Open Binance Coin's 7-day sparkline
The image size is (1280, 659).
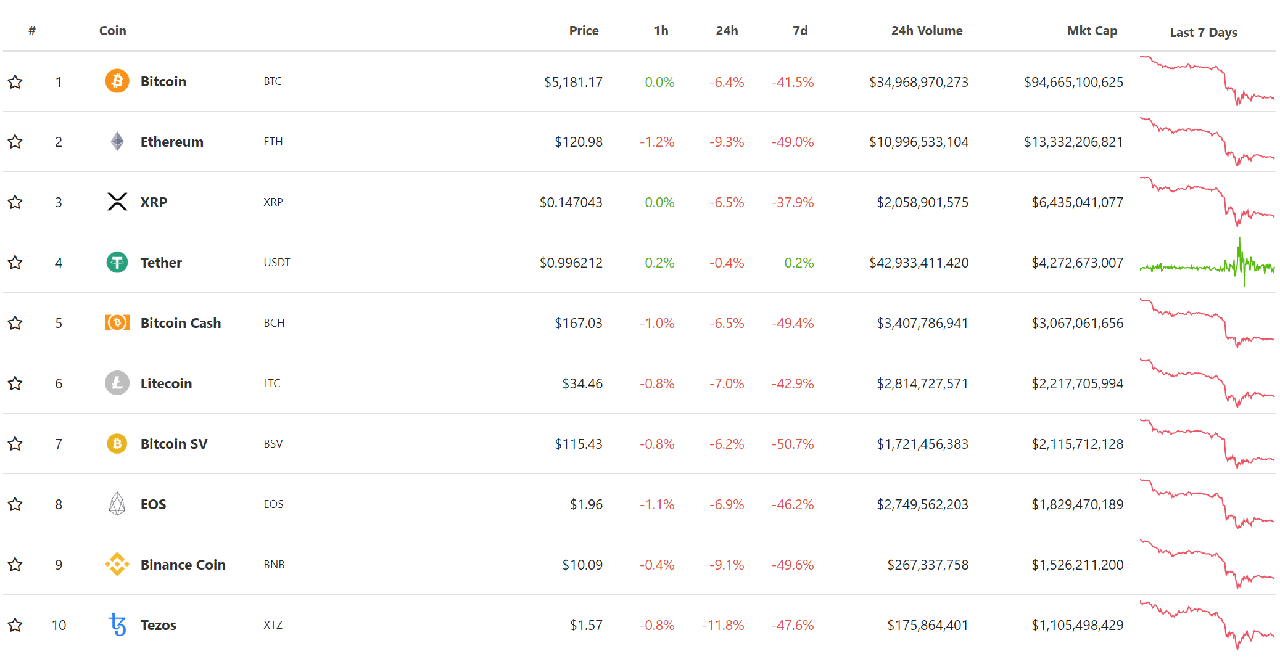pyautogui.click(x=1207, y=564)
